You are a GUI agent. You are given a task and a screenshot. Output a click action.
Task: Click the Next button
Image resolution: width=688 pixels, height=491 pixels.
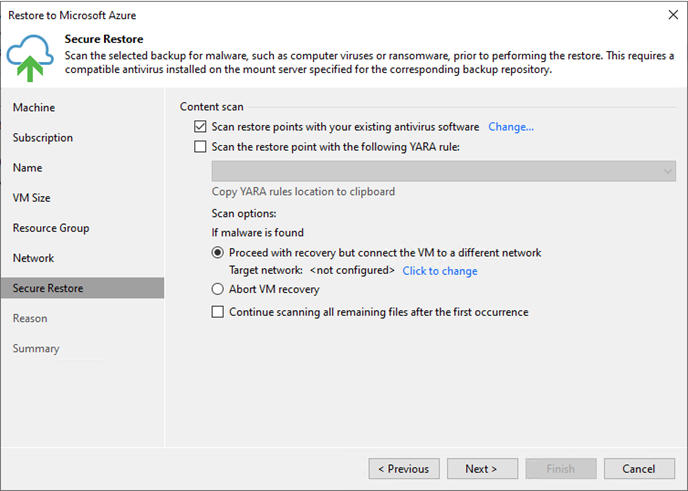pos(482,469)
